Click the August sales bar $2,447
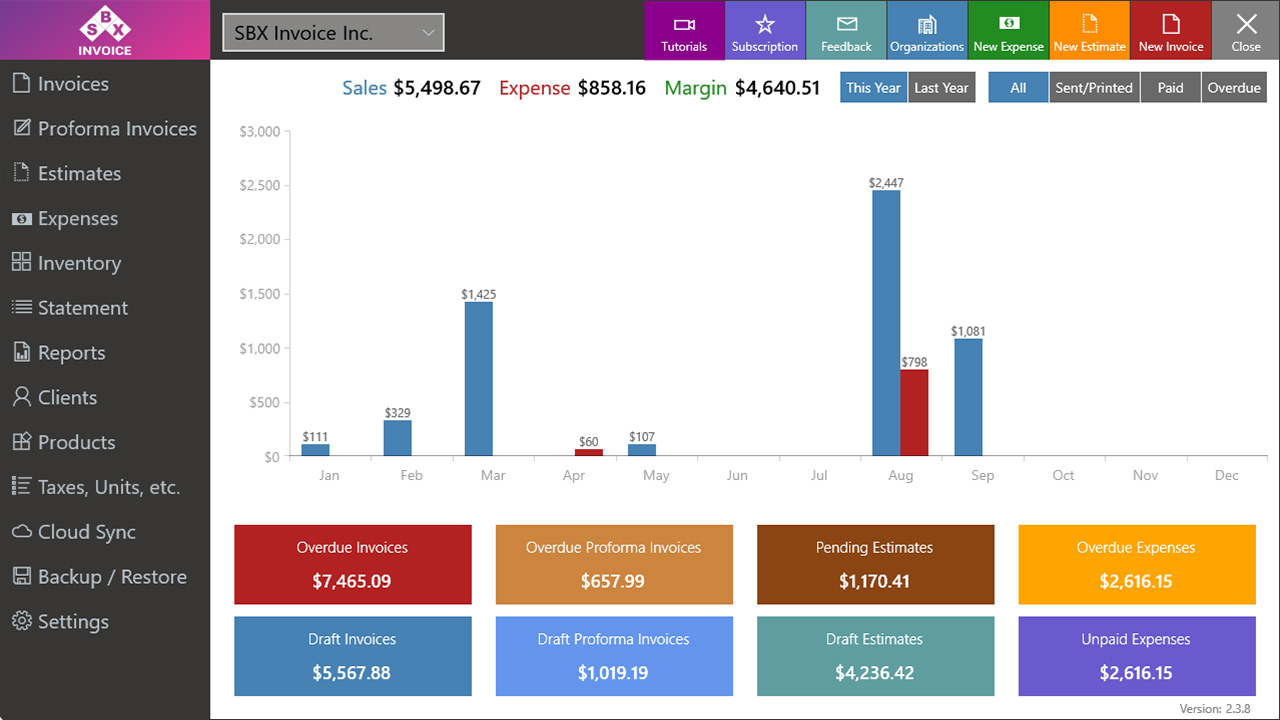Screen dimensions: 1280x720 [886, 323]
